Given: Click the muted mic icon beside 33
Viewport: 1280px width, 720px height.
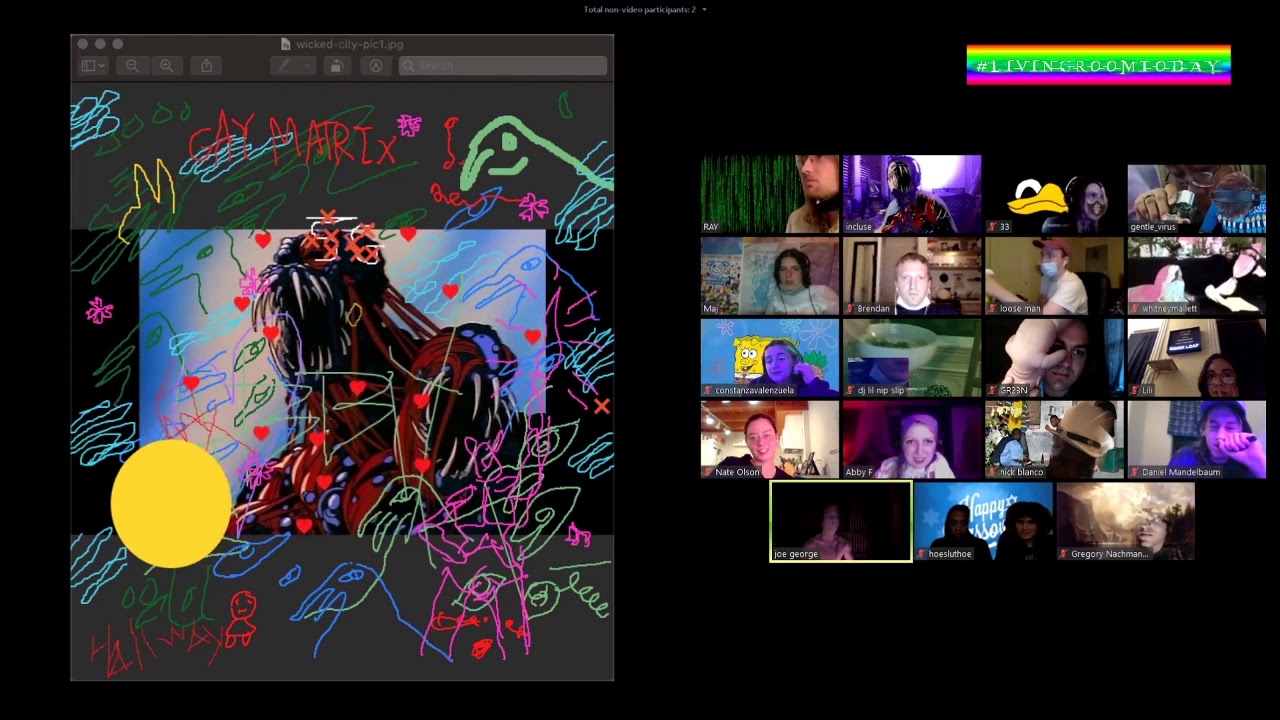Looking at the screenshot, I should [x=992, y=227].
